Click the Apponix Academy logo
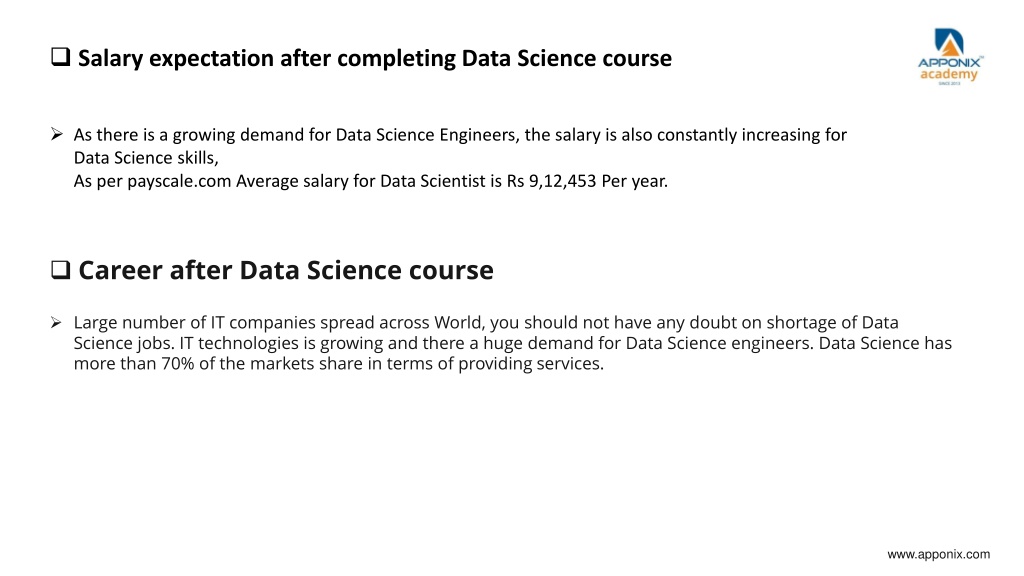 tap(950, 56)
